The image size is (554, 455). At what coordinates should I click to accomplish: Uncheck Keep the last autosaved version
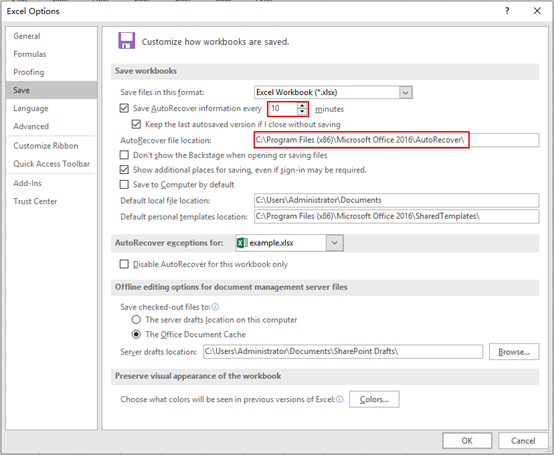point(136,124)
